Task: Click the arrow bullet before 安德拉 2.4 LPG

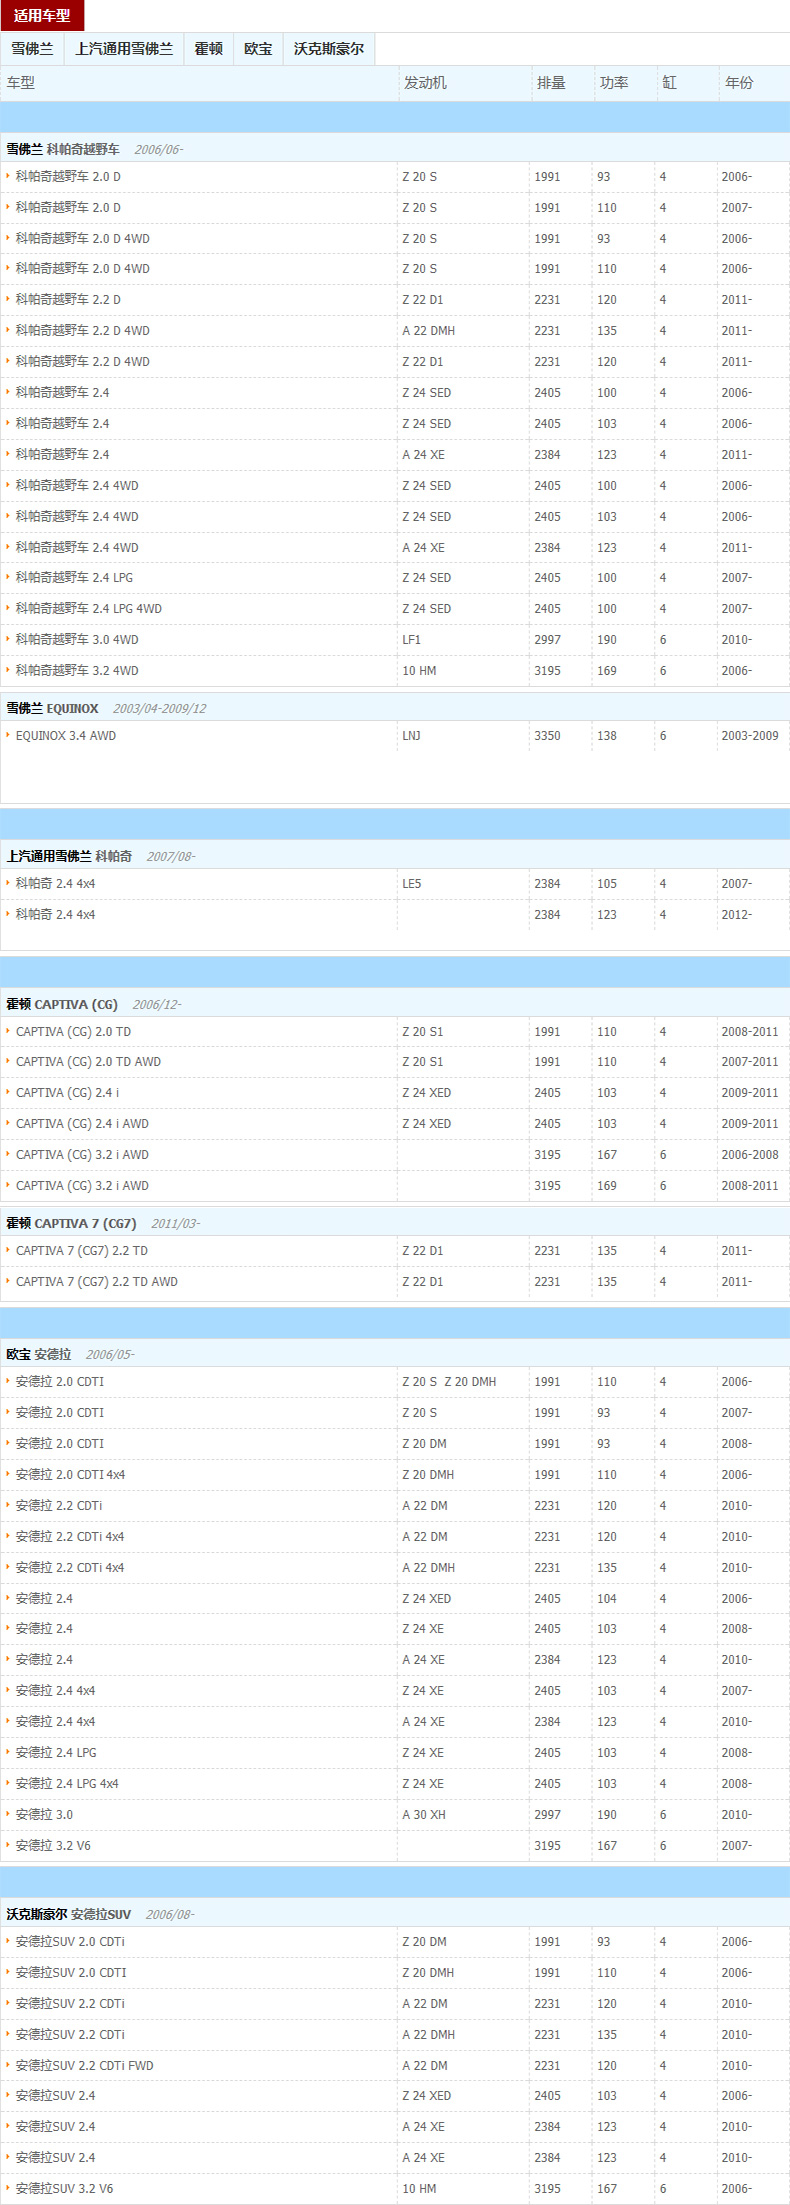Action: [x=8, y=1752]
